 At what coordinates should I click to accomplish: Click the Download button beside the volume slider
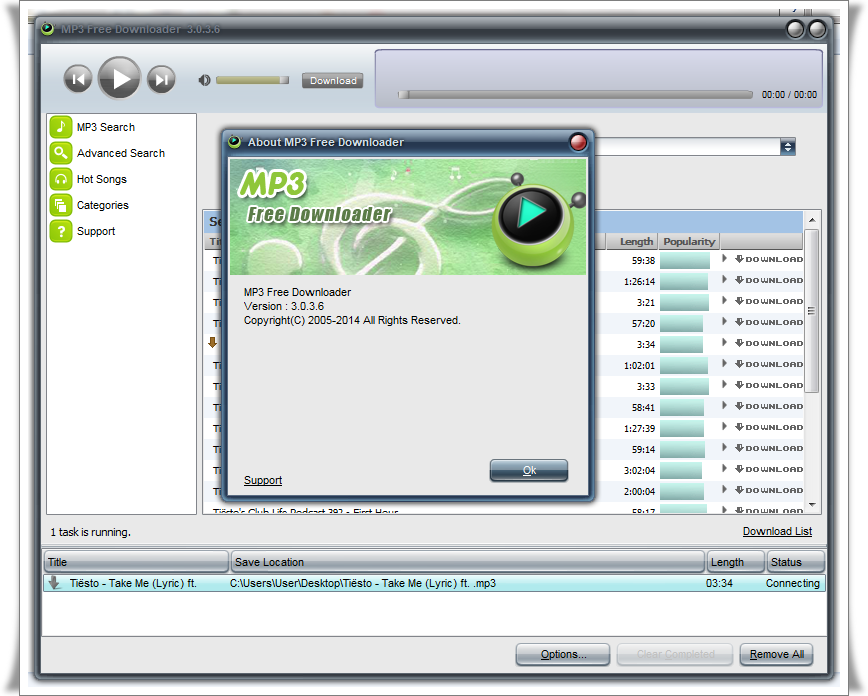pos(333,80)
